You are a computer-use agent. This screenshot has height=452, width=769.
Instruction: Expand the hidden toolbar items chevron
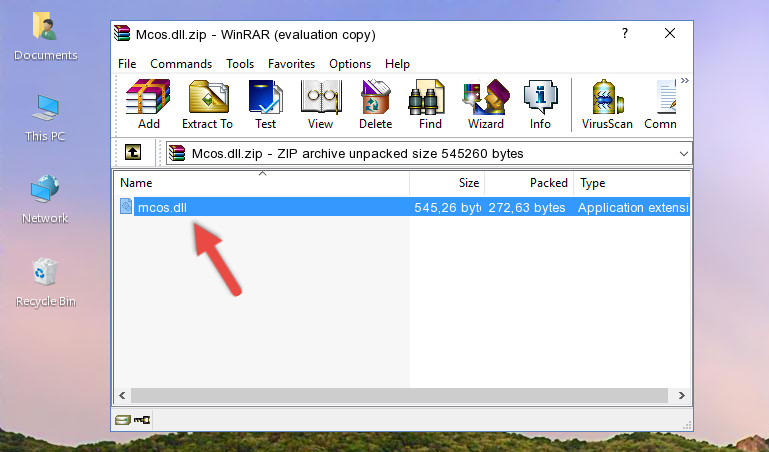[x=685, y=81]
